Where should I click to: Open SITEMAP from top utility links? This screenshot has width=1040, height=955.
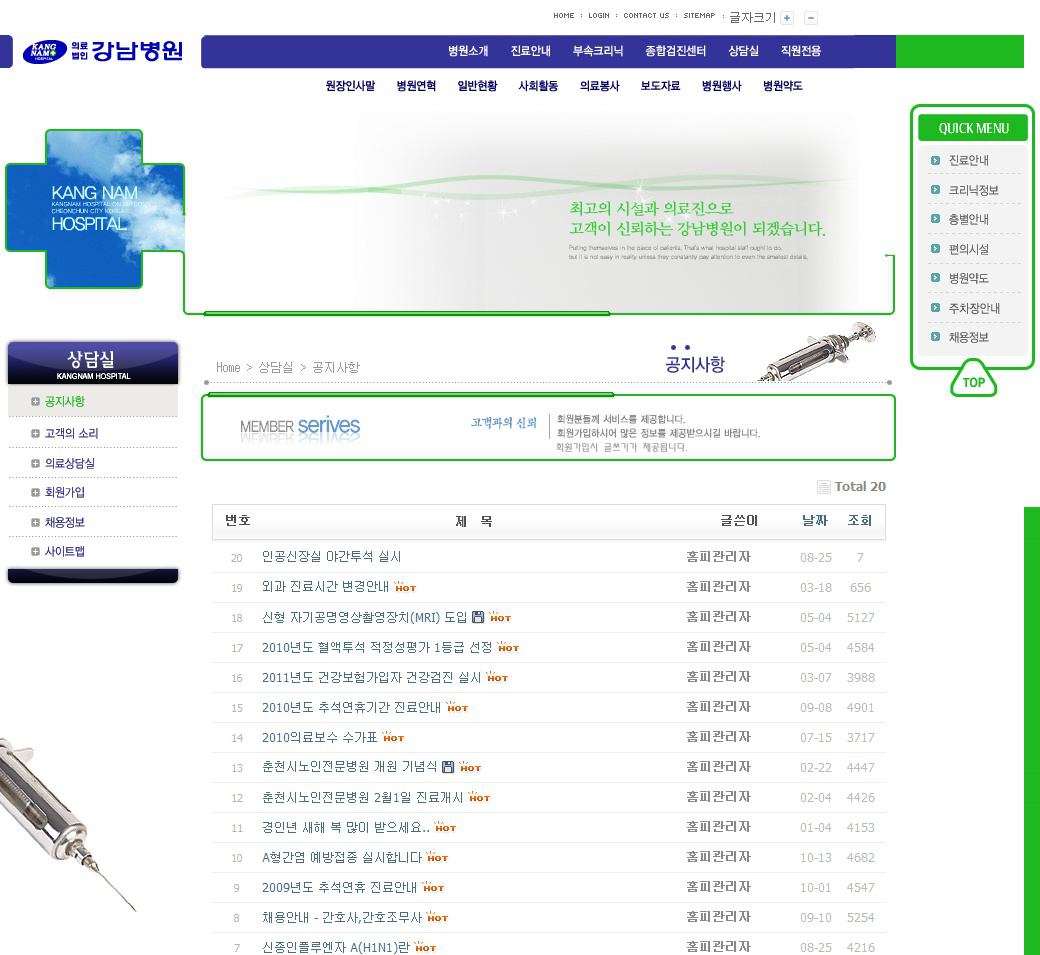pos(699,16)
